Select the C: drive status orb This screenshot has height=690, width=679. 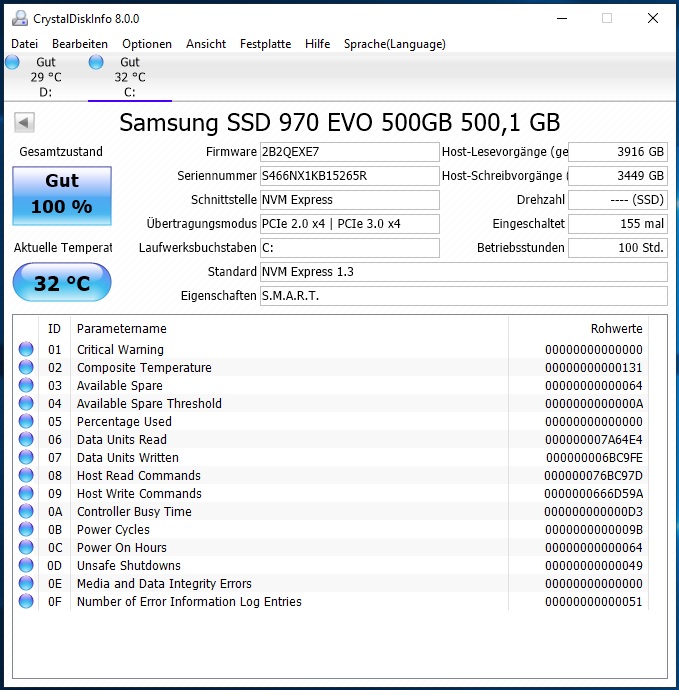pos(96,62)
